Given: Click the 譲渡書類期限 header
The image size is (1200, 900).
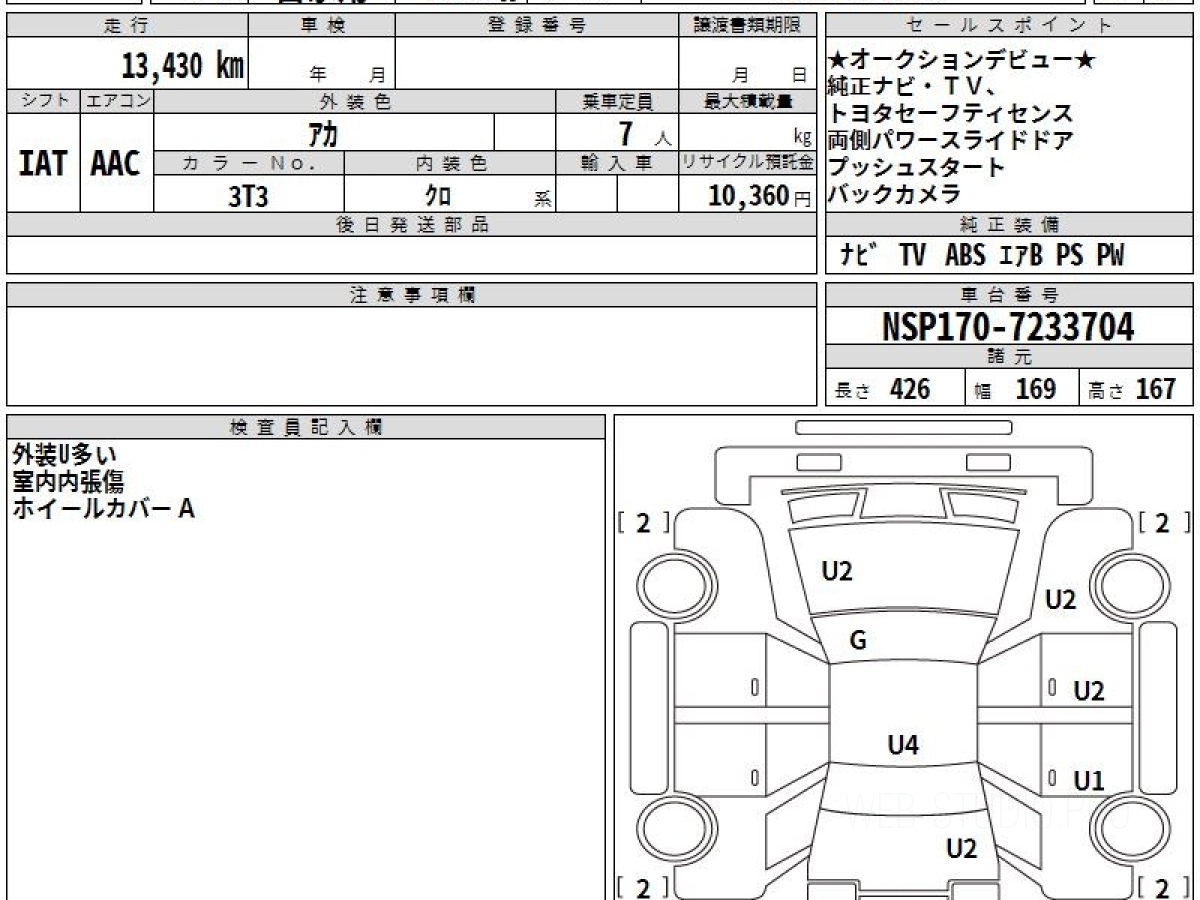Looking at the screenshot, I should click(x=747, y=26).
